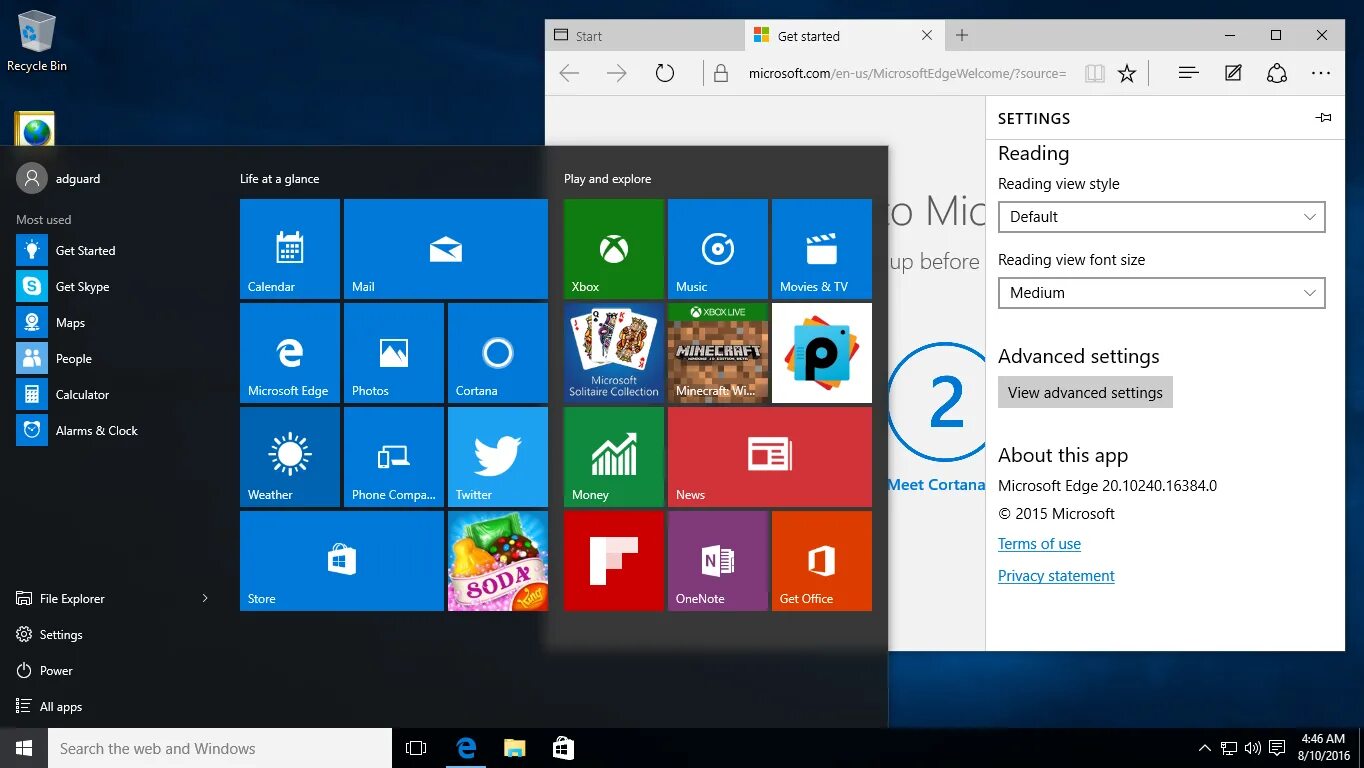Open File Explorer from the taskbar
The image size is (1364, 768).
[514, 748]
